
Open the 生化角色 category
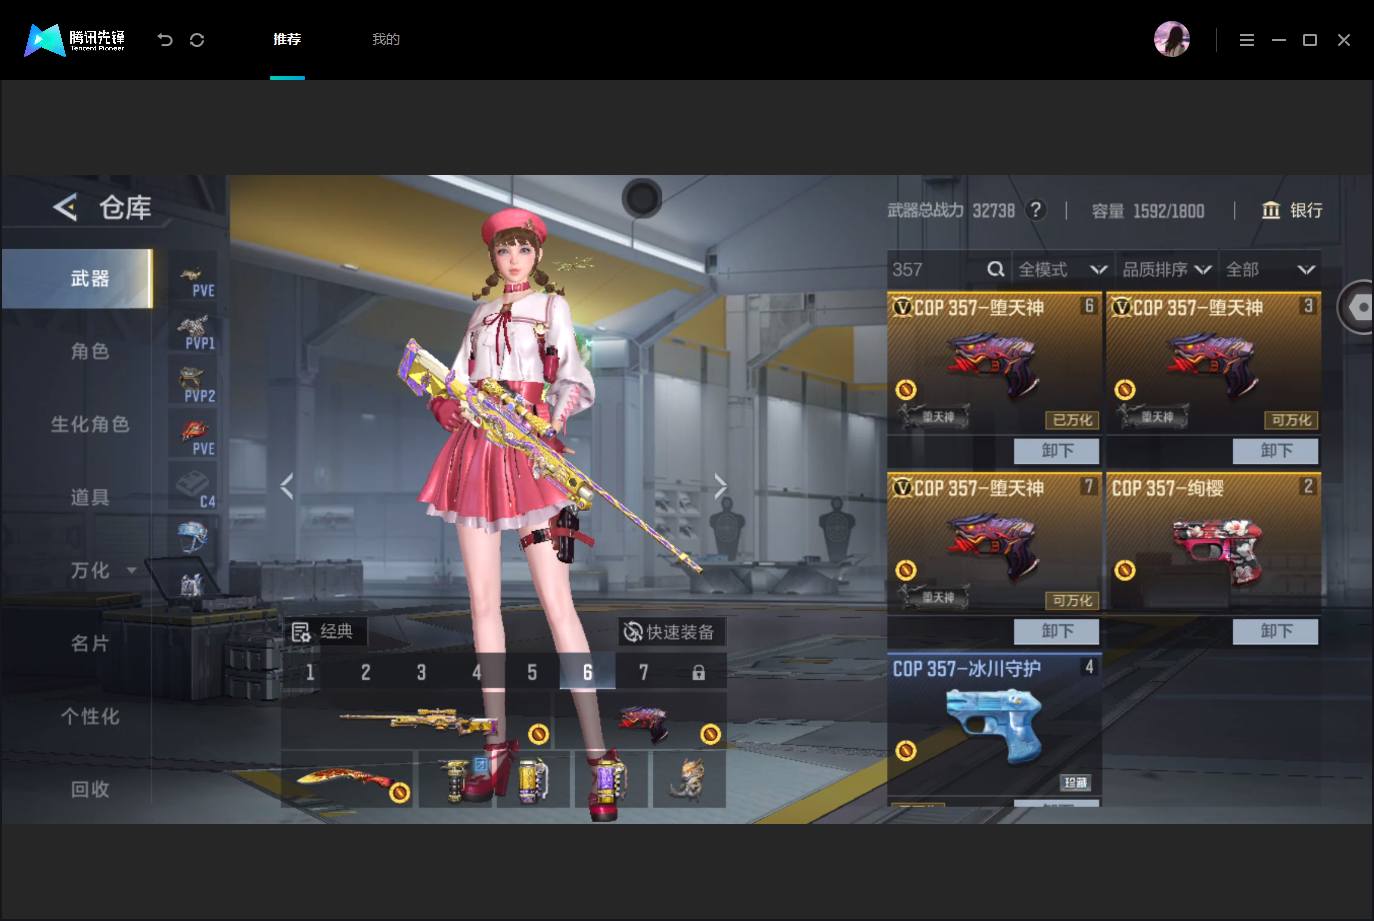(89, 424)
